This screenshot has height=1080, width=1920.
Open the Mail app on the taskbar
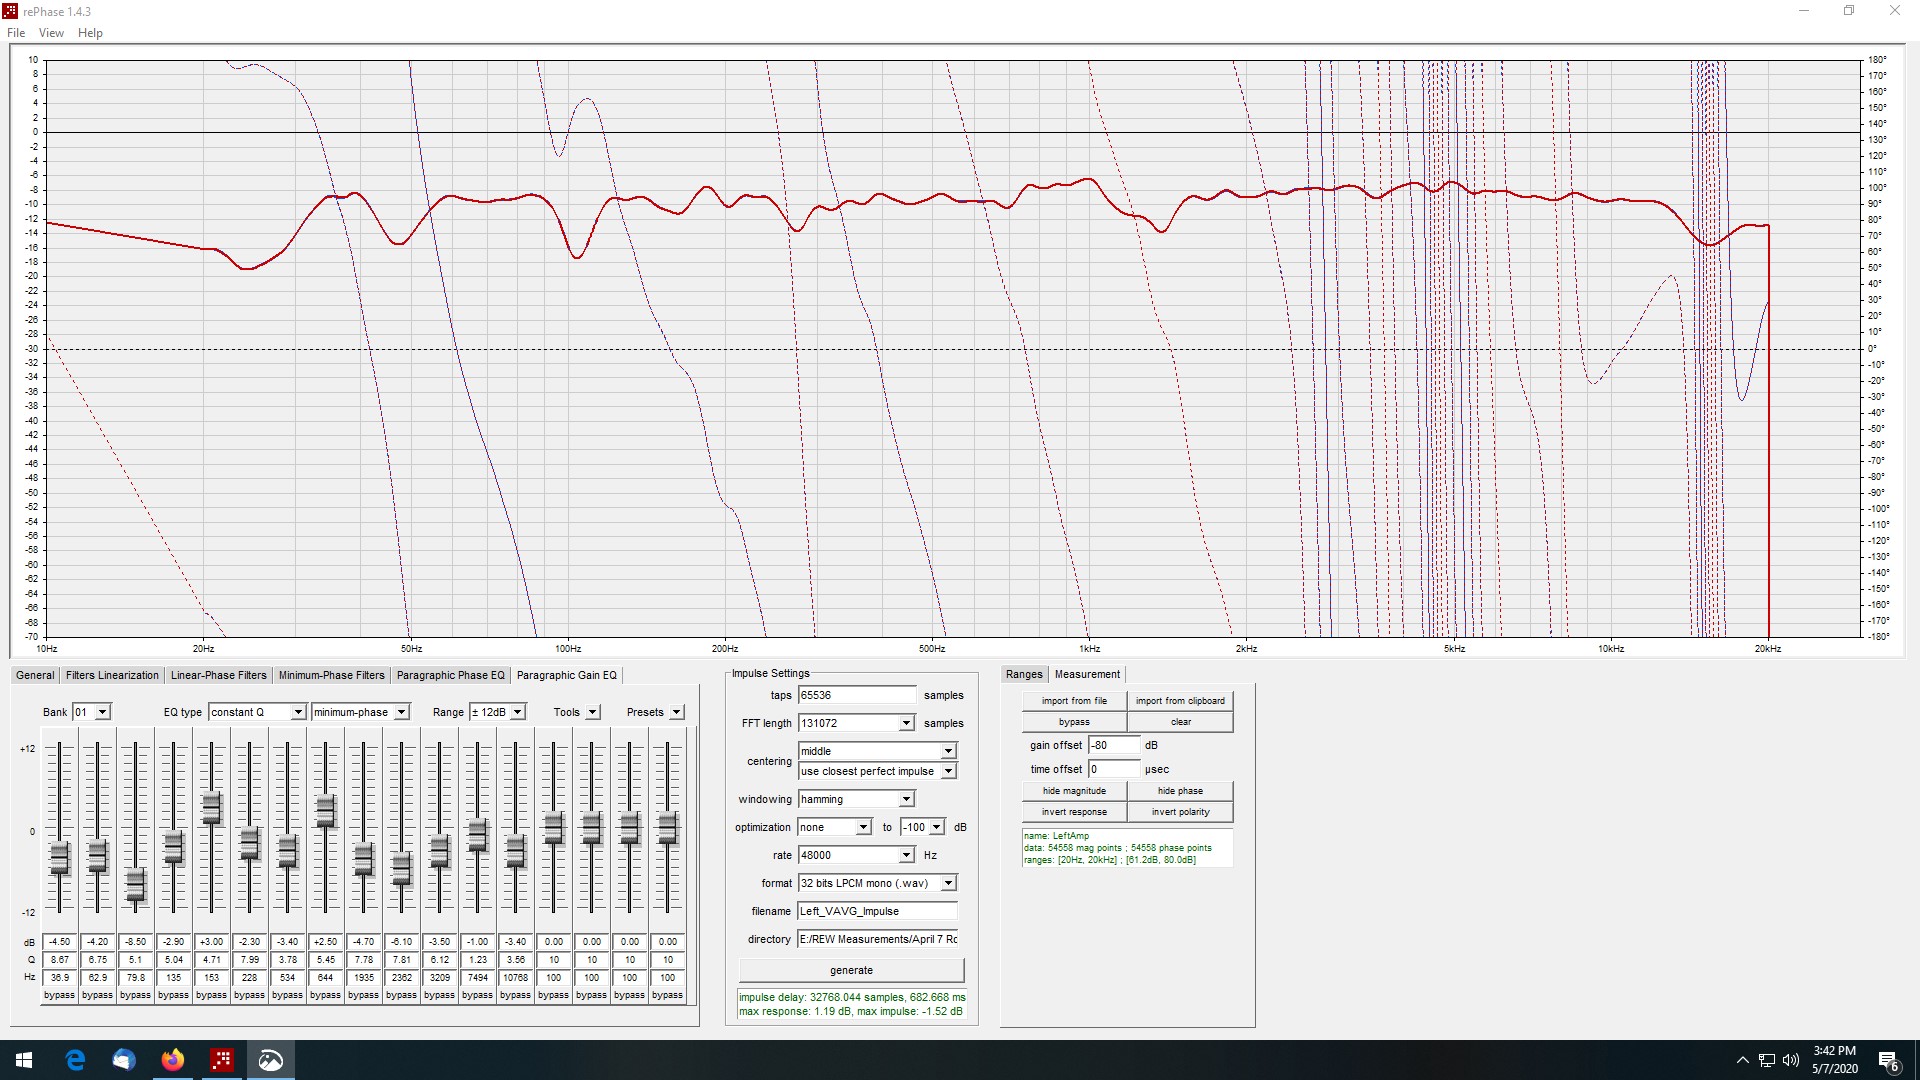(124, 1060)
